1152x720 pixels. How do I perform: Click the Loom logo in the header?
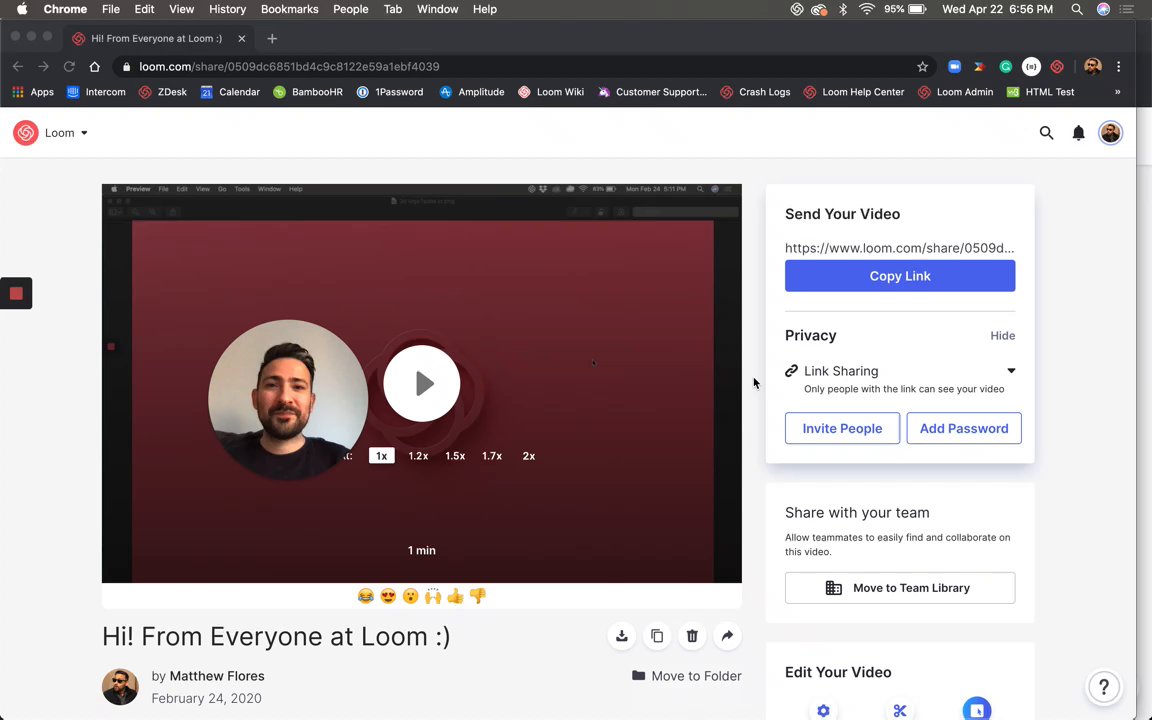tap(26, 133)
